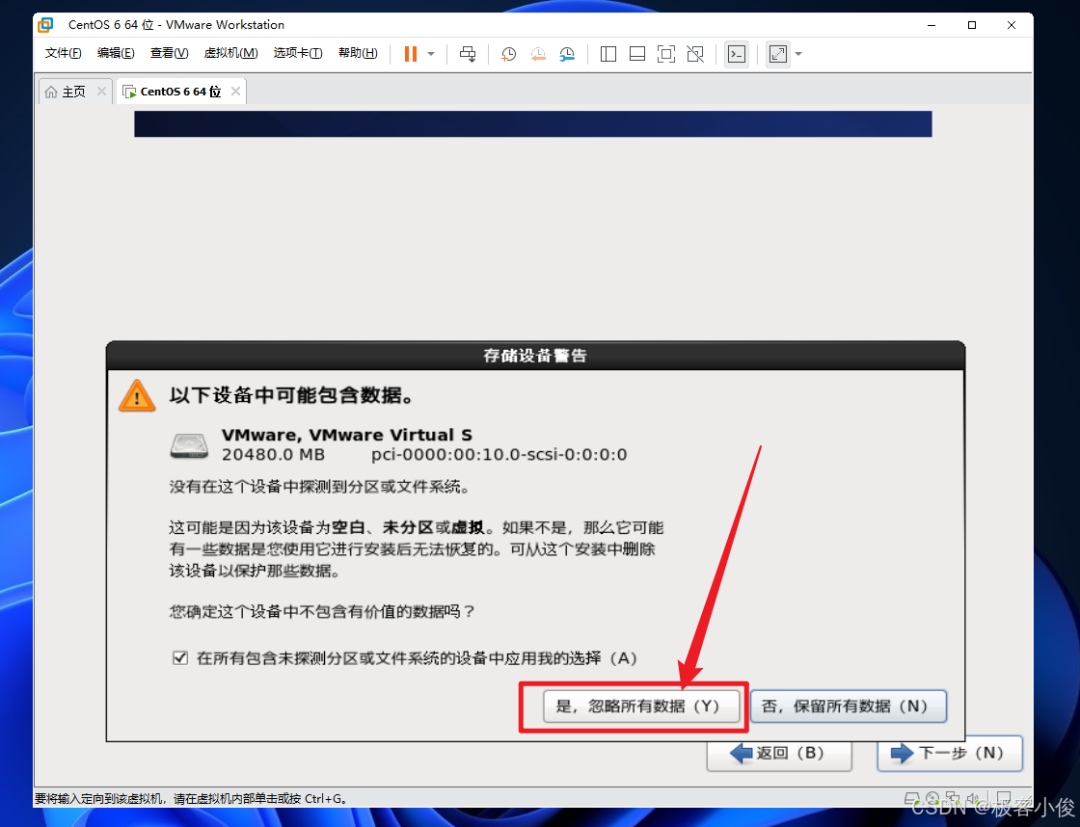Uncheck apply my choice to all devices
This screenshot has width=1080, height=827.
click(x=180, y=658)
